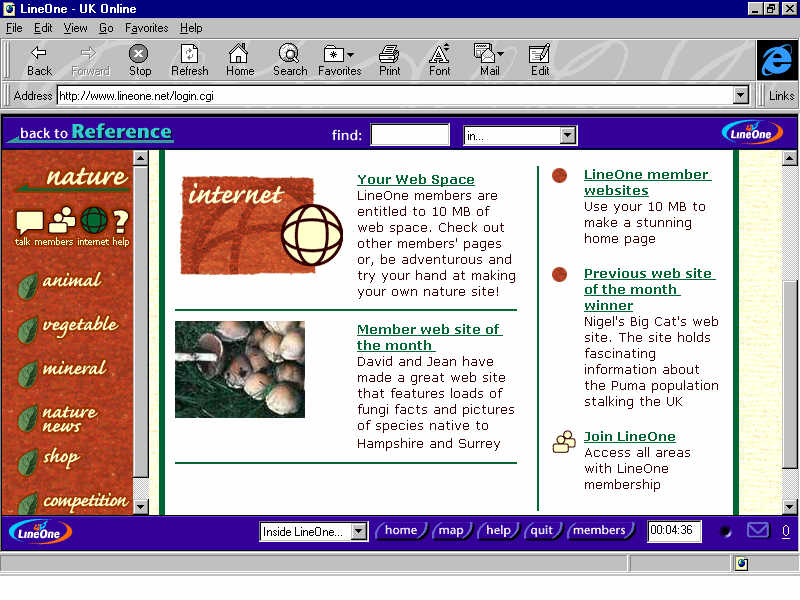Follow the back to Reference link
Screen dimensions: 800x600
92,133
